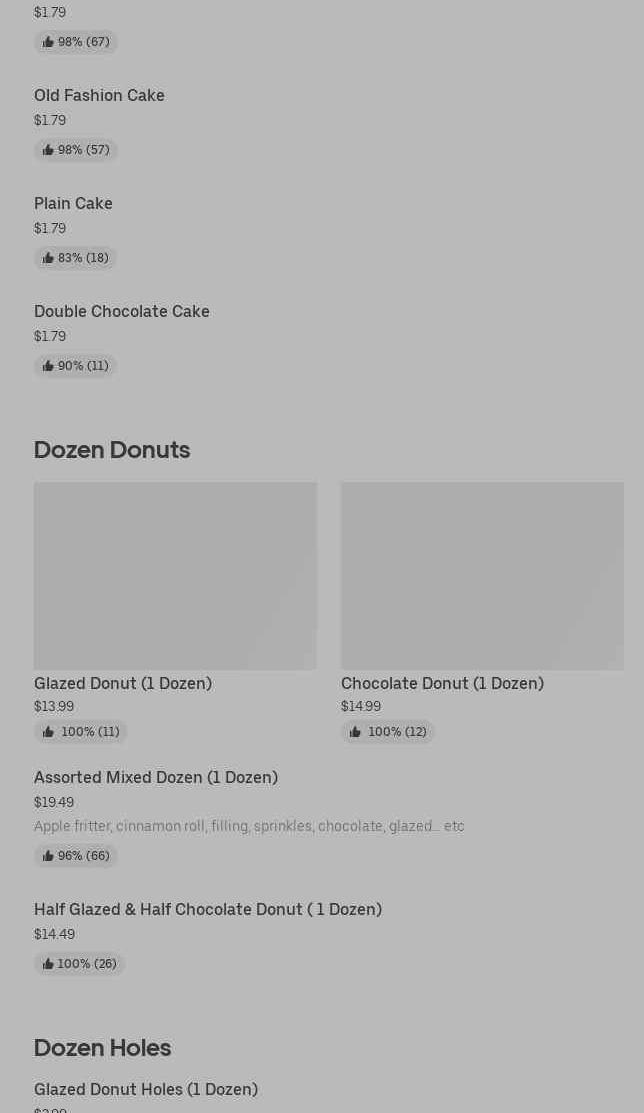This screenshot has height=1113, width=644.
Task: Open Glazed Donut (1 Dozen) title
Action: pyautogui.click(x=123, y=683)
